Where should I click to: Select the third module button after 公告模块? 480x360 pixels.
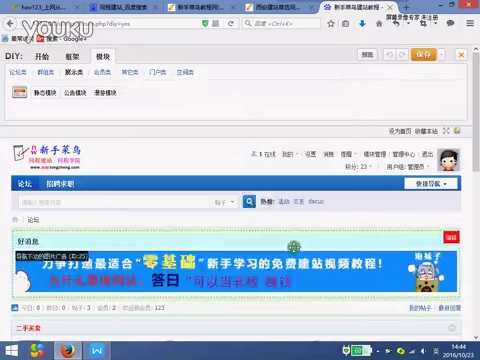click(x=105, y=93)
